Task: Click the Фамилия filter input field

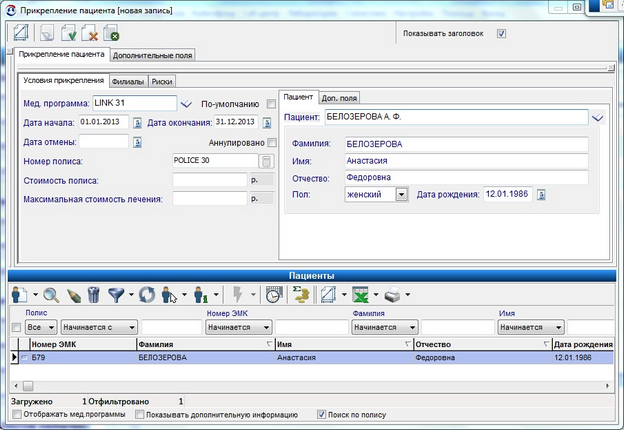Action: pyautogui.click(x=458, y=327)
